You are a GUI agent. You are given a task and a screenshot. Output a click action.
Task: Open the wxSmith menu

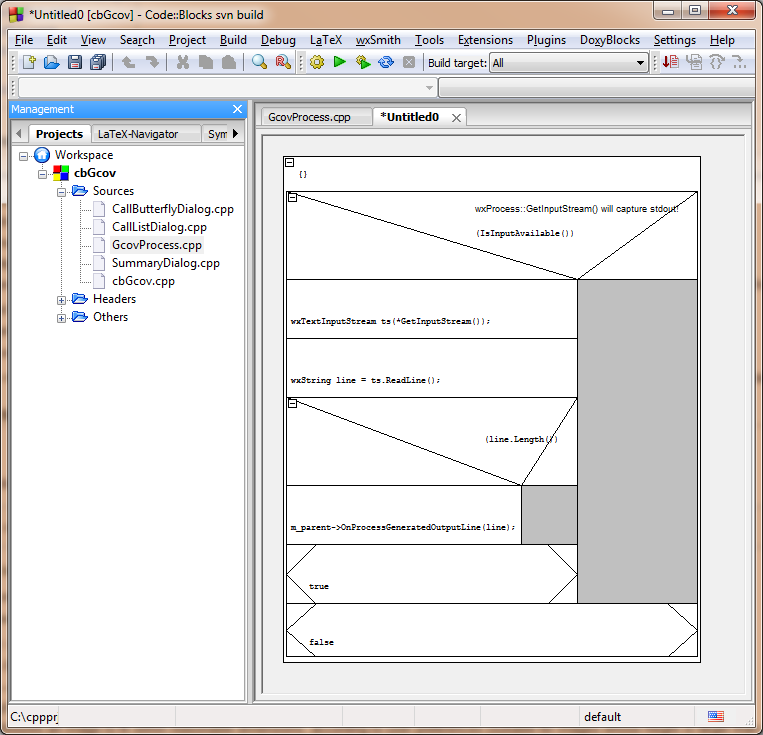click(x=378, y=40)
